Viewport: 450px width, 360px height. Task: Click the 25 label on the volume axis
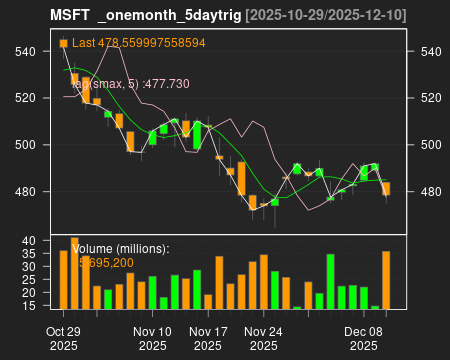[28, 280]
